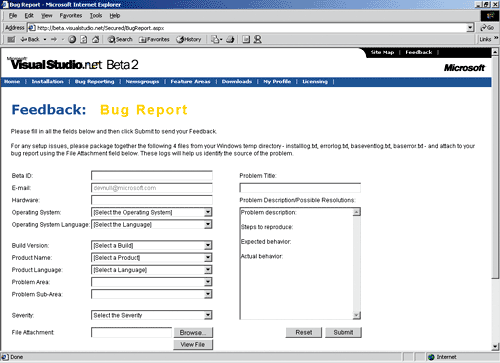Image resolution: width=500 pixels, height=363 pixels.
Task: Expand the Operating System dropdown
Action: tap(152, 212)
